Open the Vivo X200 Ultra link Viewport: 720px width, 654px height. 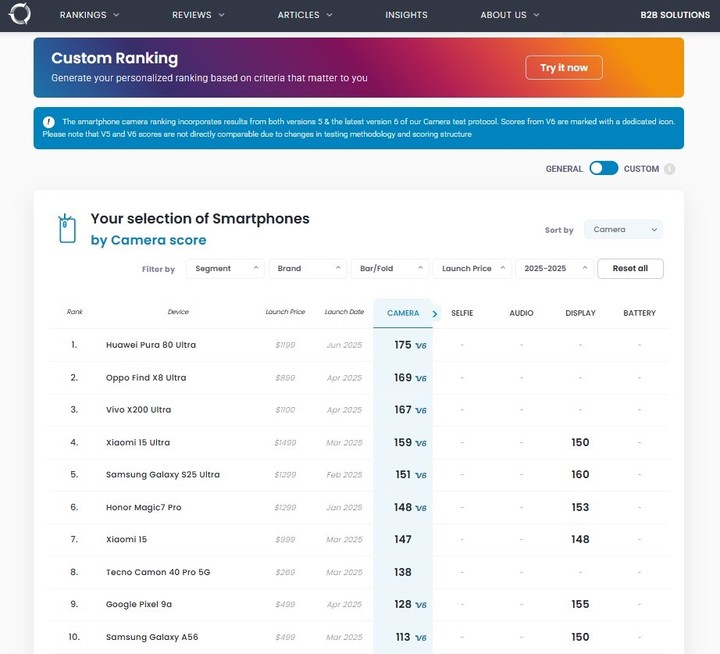pyautogui.click(x=138, y=410)
